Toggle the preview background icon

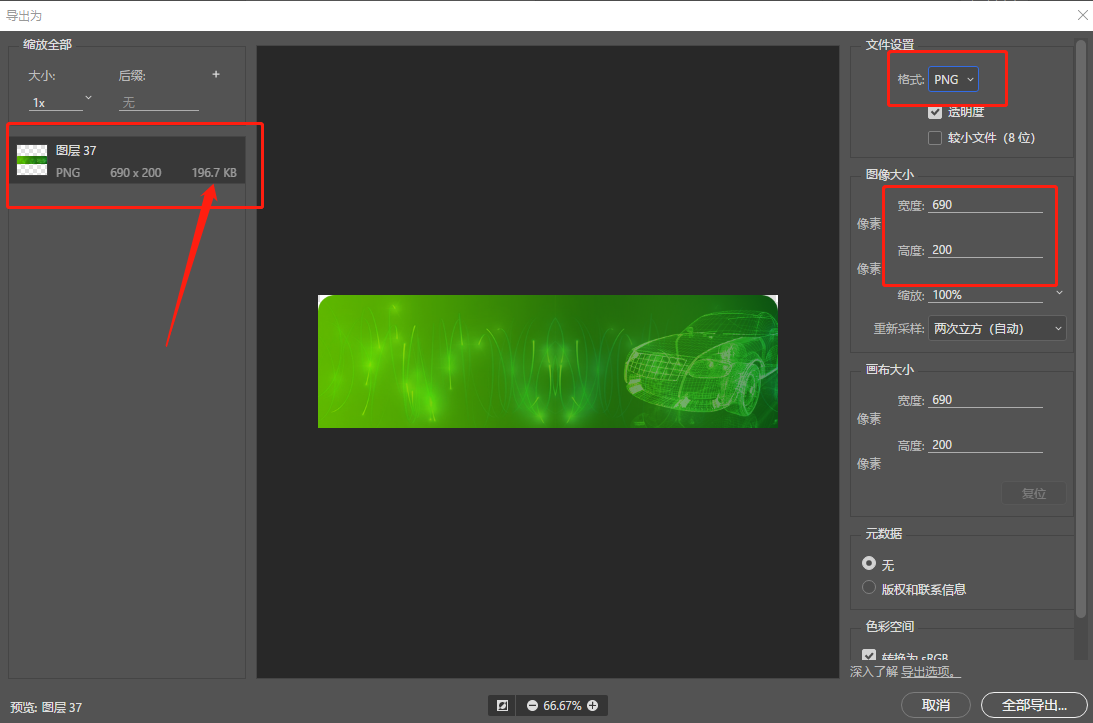[502, 706]
